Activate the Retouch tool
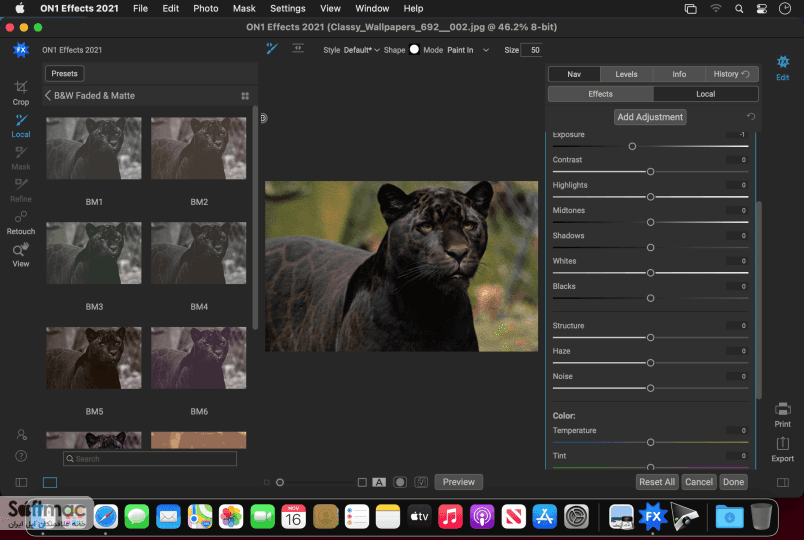This screenshot has height=540, width=804. click(21, 223)
